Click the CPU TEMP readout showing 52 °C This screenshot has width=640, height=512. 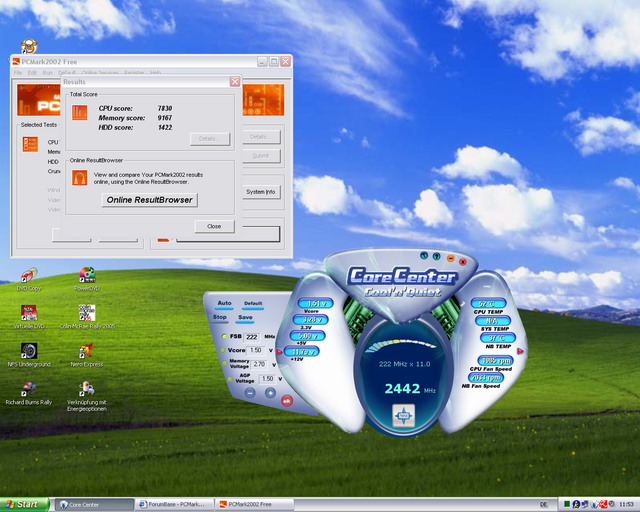tap(489, 303)
